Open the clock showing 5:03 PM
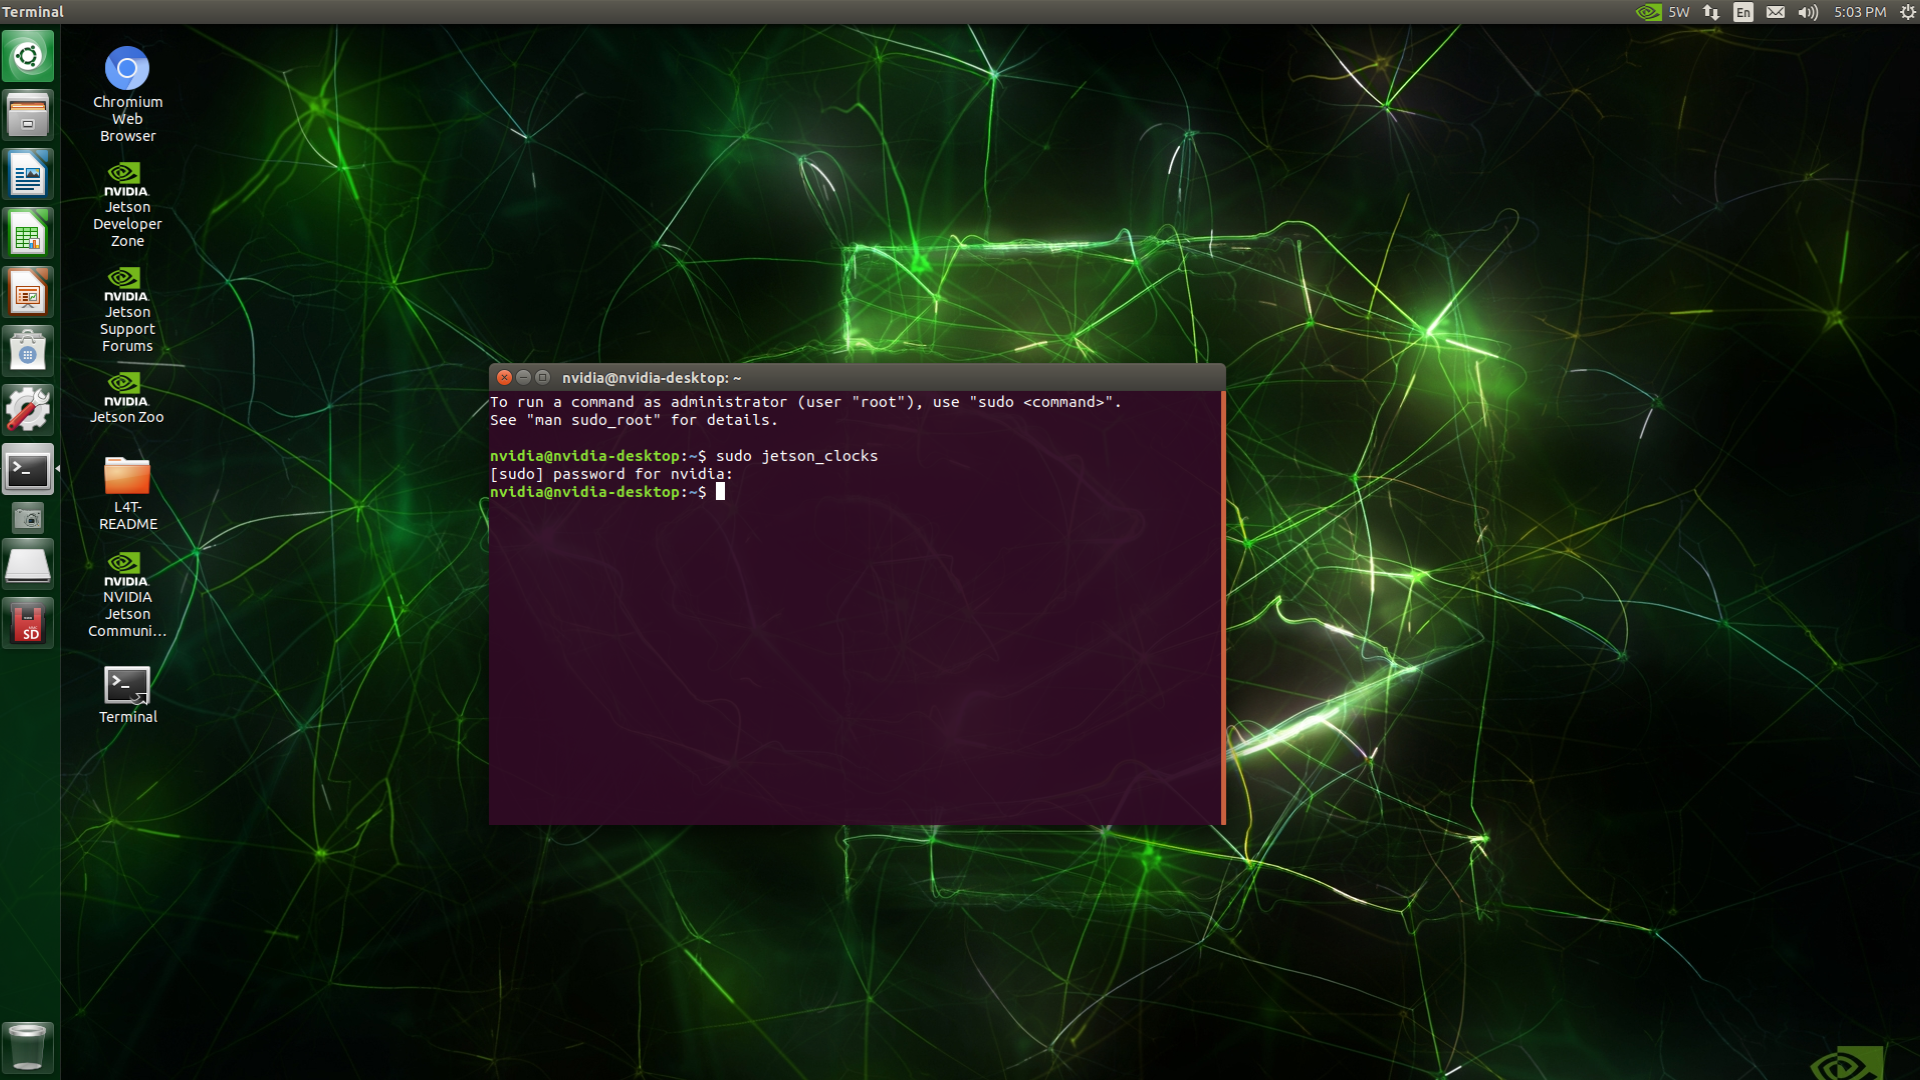The width and height of the screenshot is (1920, 1080). [1859, 12]
